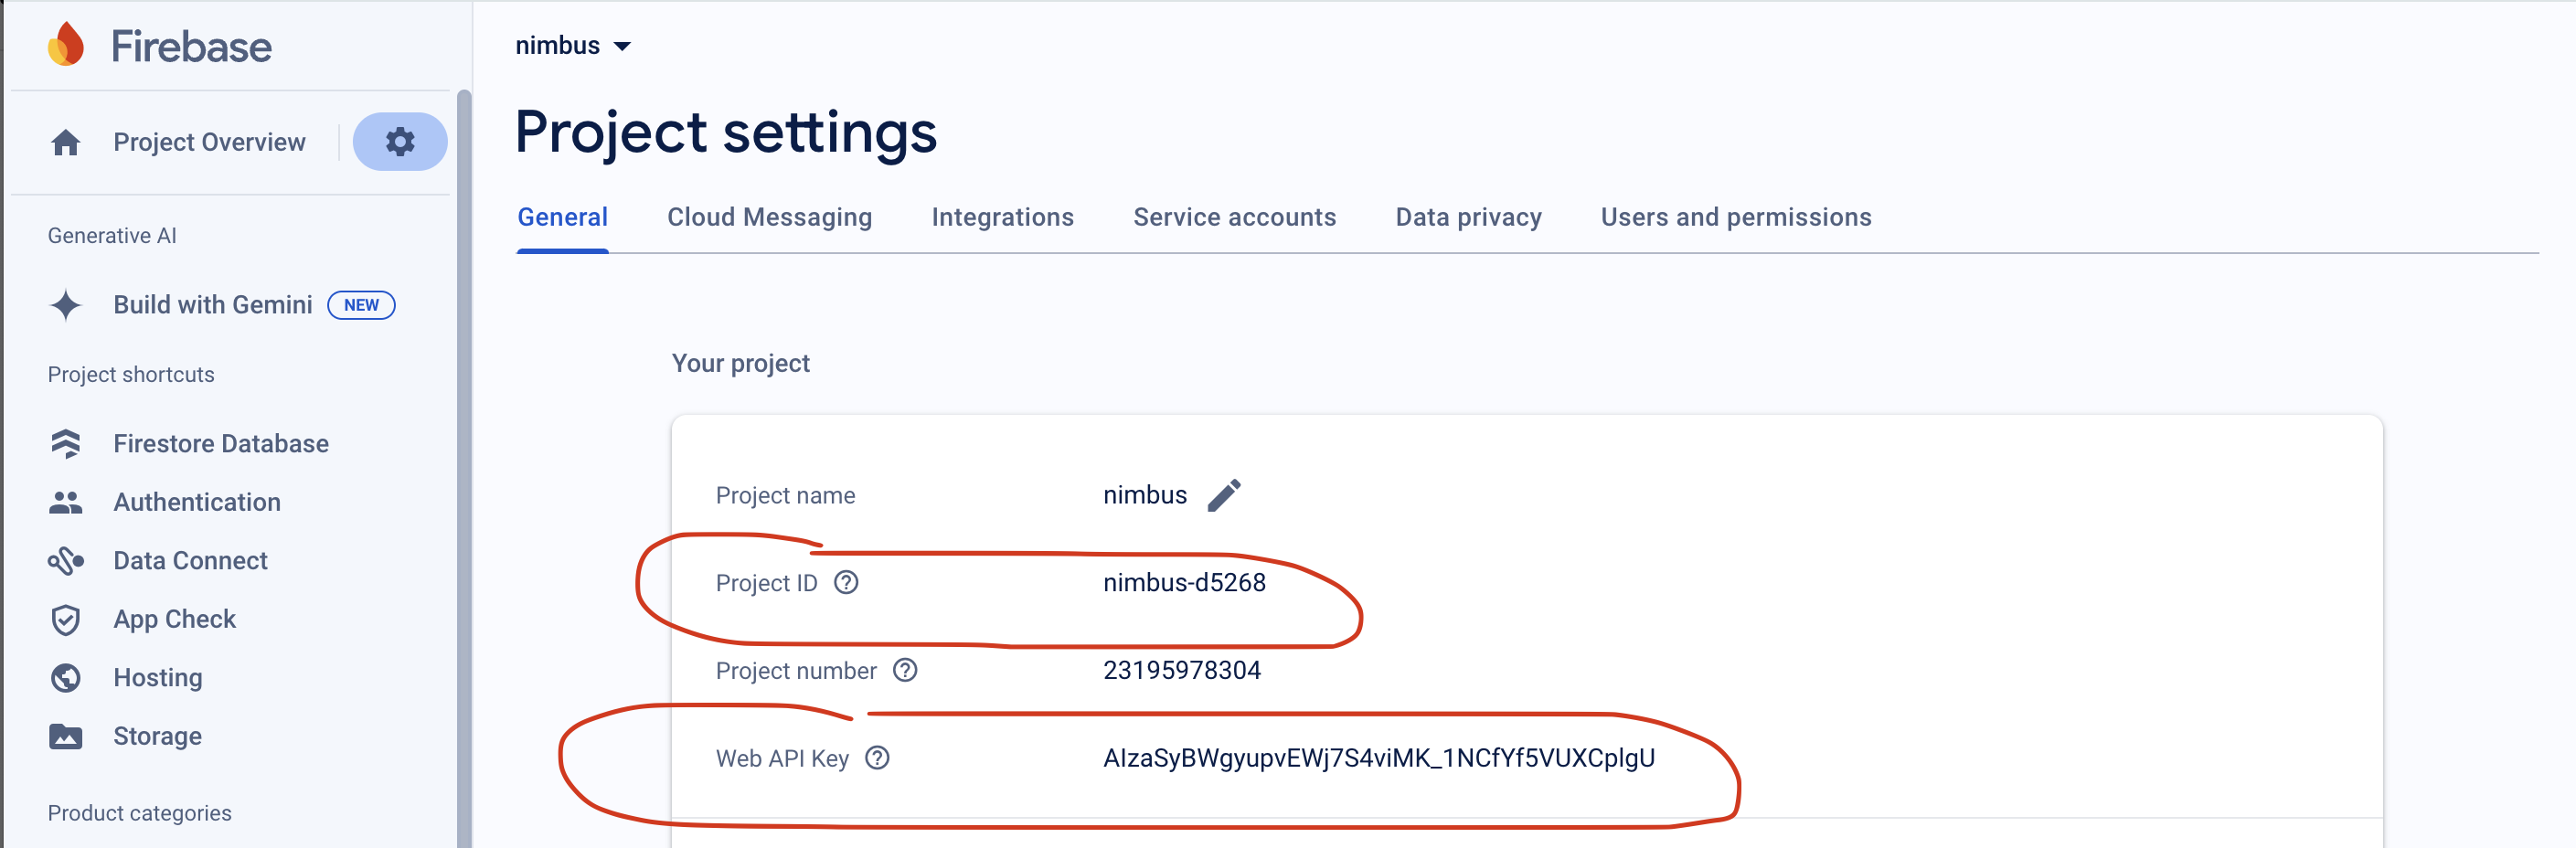Screen dimensions: 2576x848
Task: Switch to the Cloud Messaging tab
Action: 770,217
